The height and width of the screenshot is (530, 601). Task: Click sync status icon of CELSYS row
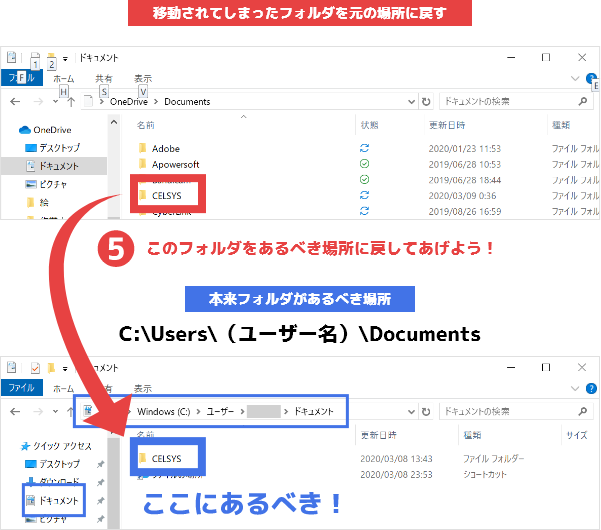[x=364, y=195]
